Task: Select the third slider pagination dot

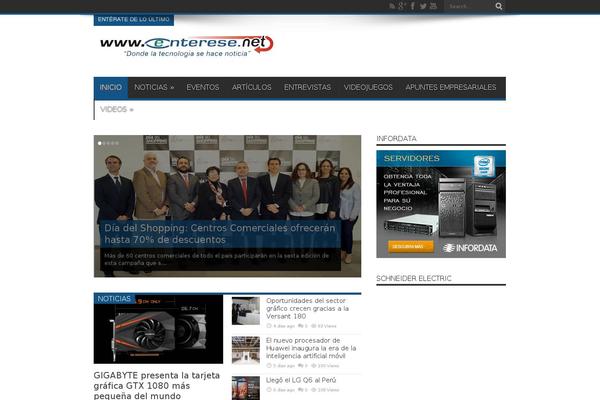Action: [108, 143]
